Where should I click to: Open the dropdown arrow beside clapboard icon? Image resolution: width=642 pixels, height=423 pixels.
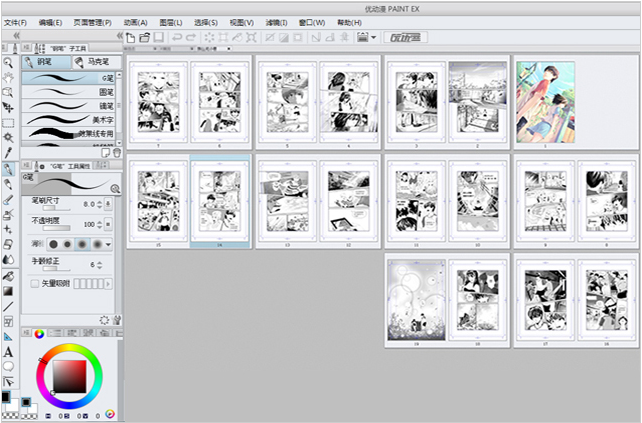coord(373,38)
